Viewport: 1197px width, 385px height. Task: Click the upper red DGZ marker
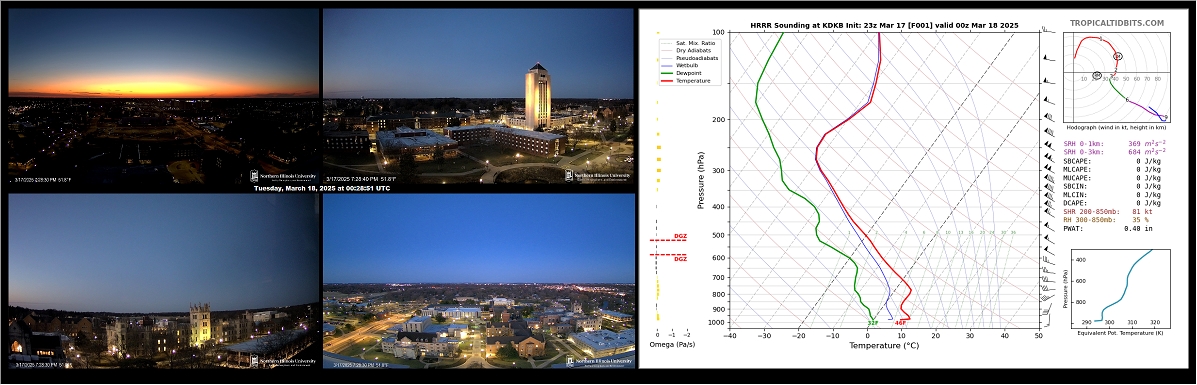(669, 239)
